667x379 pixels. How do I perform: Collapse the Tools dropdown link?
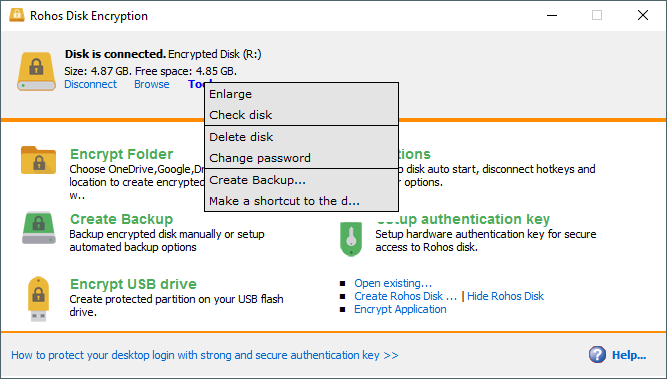pyautogui.click(x=197, y=84)
